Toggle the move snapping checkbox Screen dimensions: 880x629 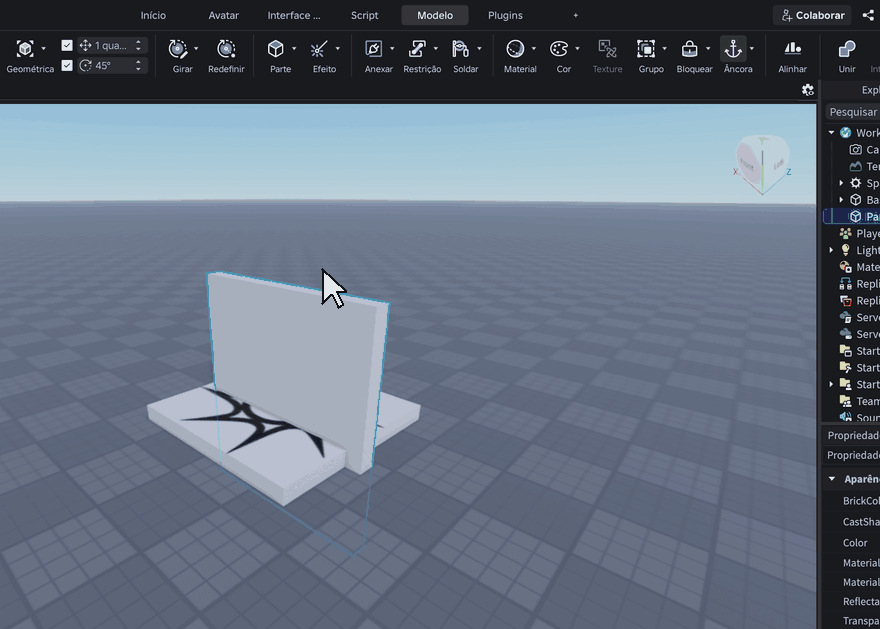click(x=67, y=45)
